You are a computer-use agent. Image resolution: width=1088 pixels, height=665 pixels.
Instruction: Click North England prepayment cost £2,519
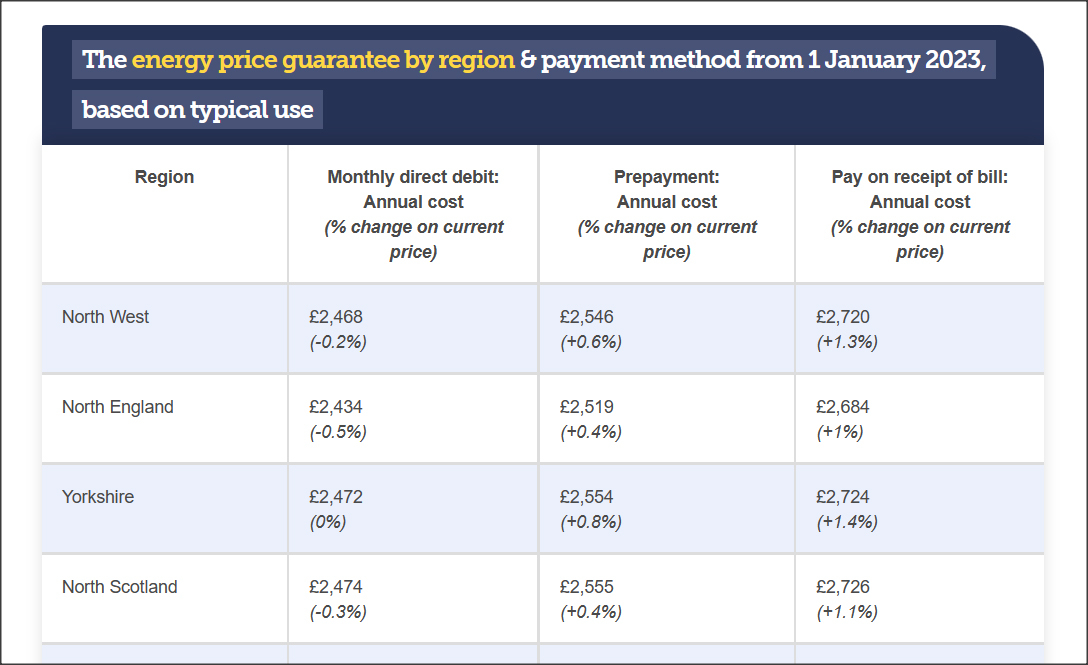[x=587, y=407]
